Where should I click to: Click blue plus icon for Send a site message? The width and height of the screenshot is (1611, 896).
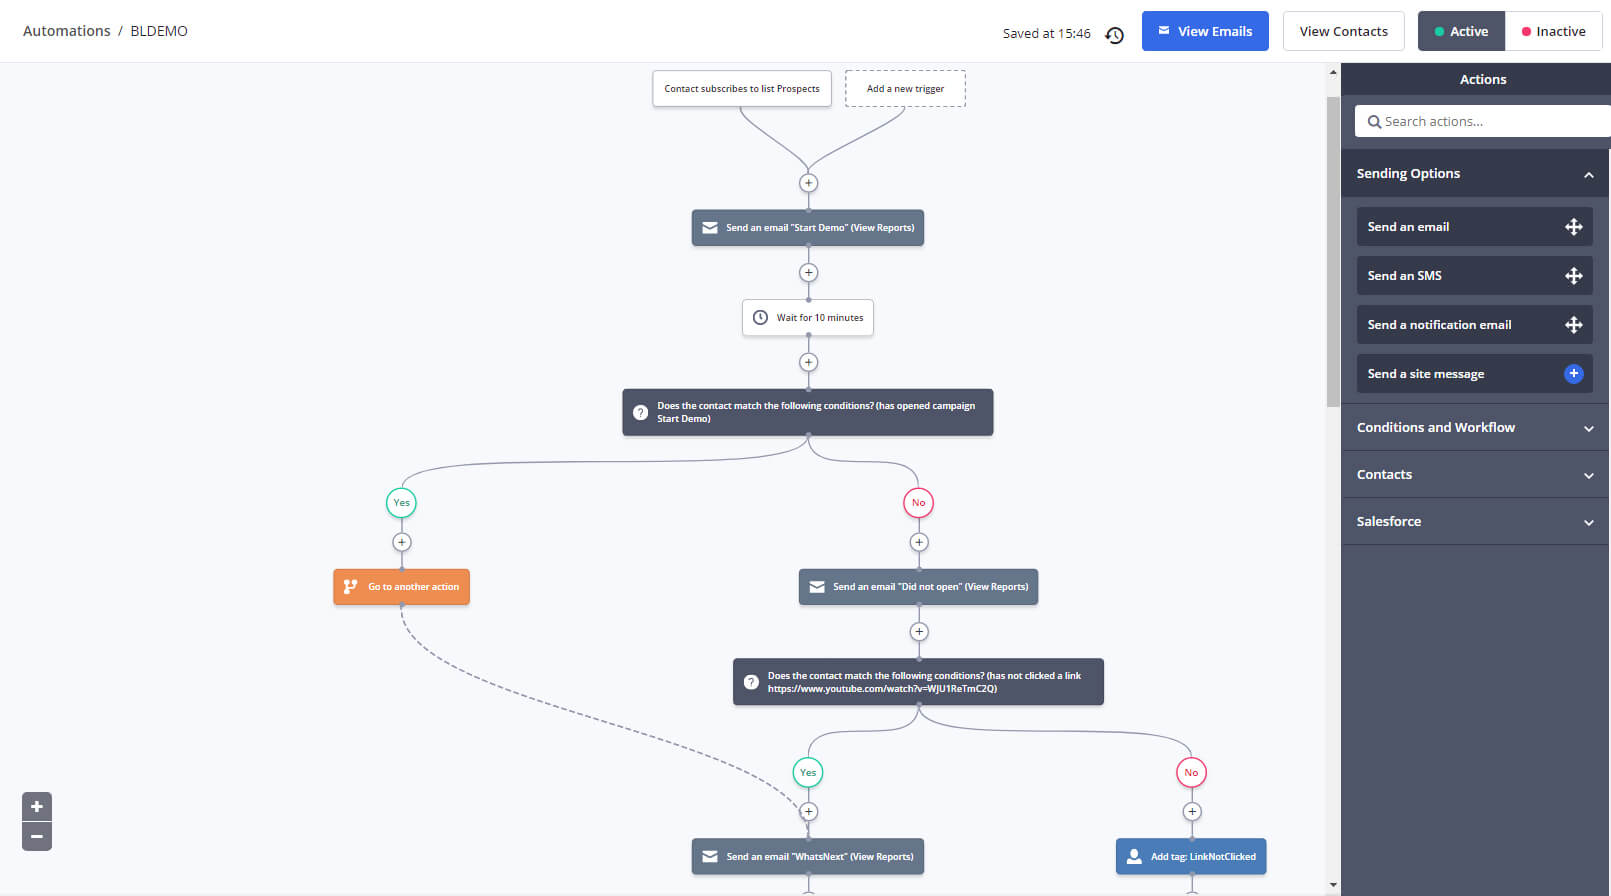click(1573, 374)
